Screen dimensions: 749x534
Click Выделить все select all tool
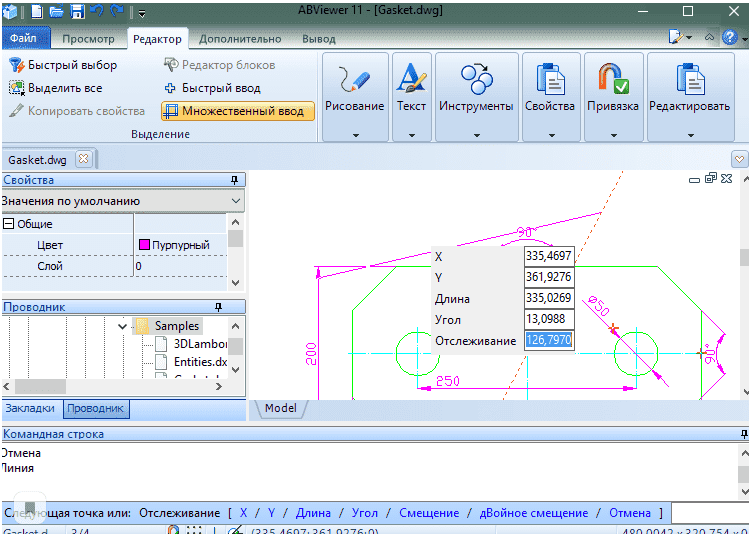56,88
